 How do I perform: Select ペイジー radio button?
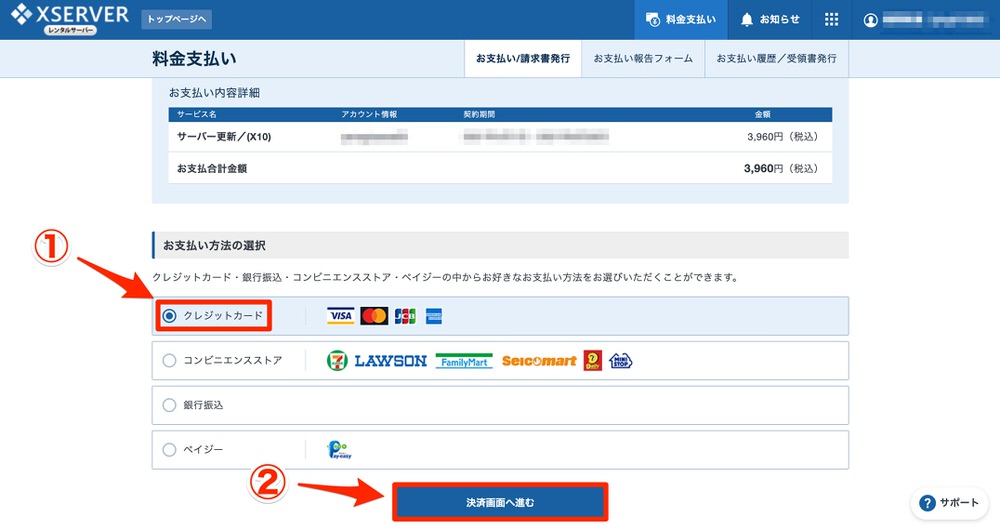pos(169,450)
